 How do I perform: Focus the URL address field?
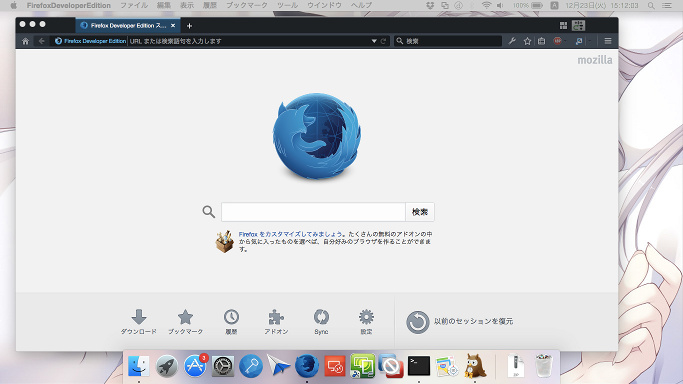click(249, 41)
